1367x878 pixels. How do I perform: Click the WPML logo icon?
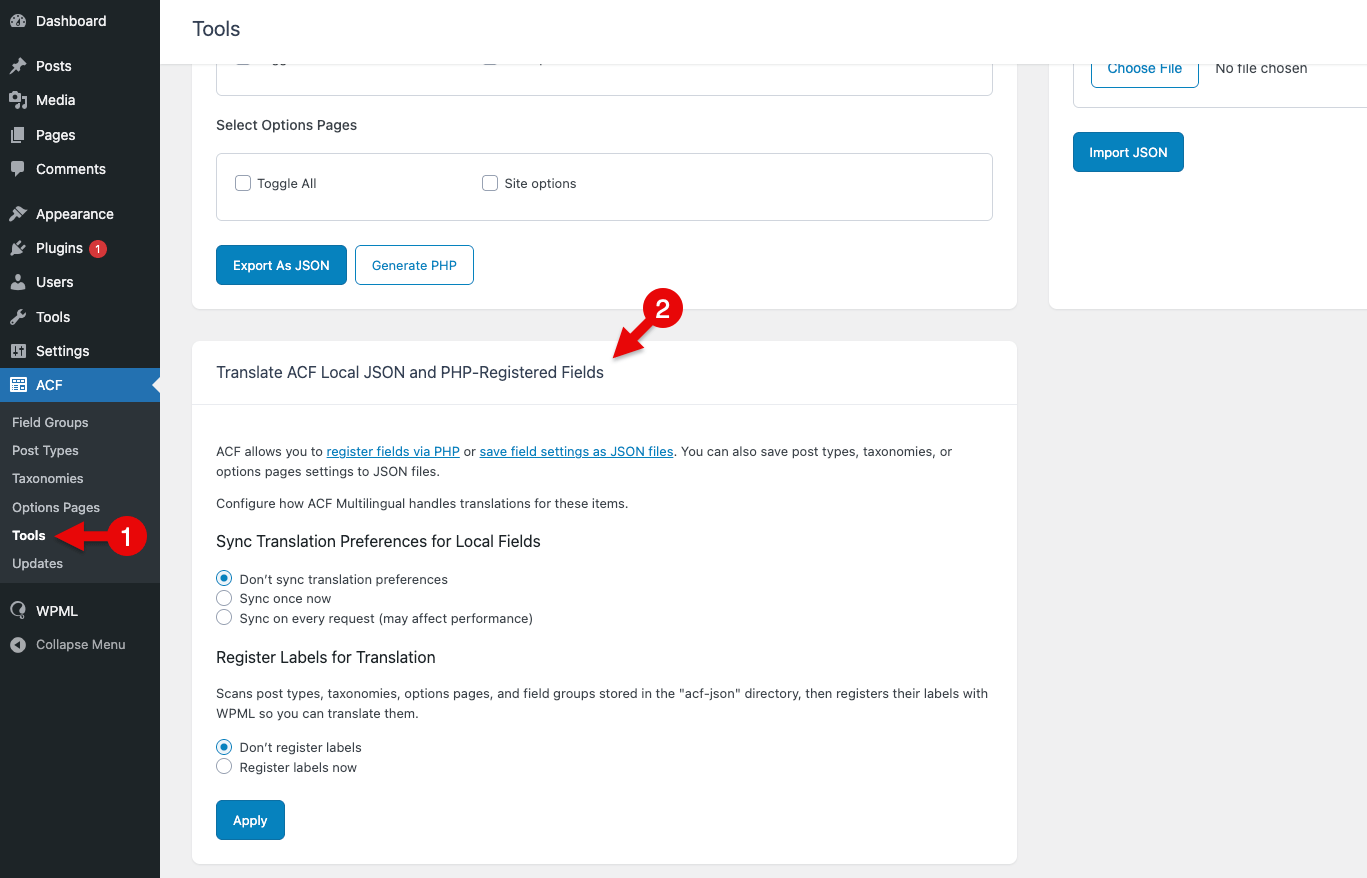coord(18,611)
